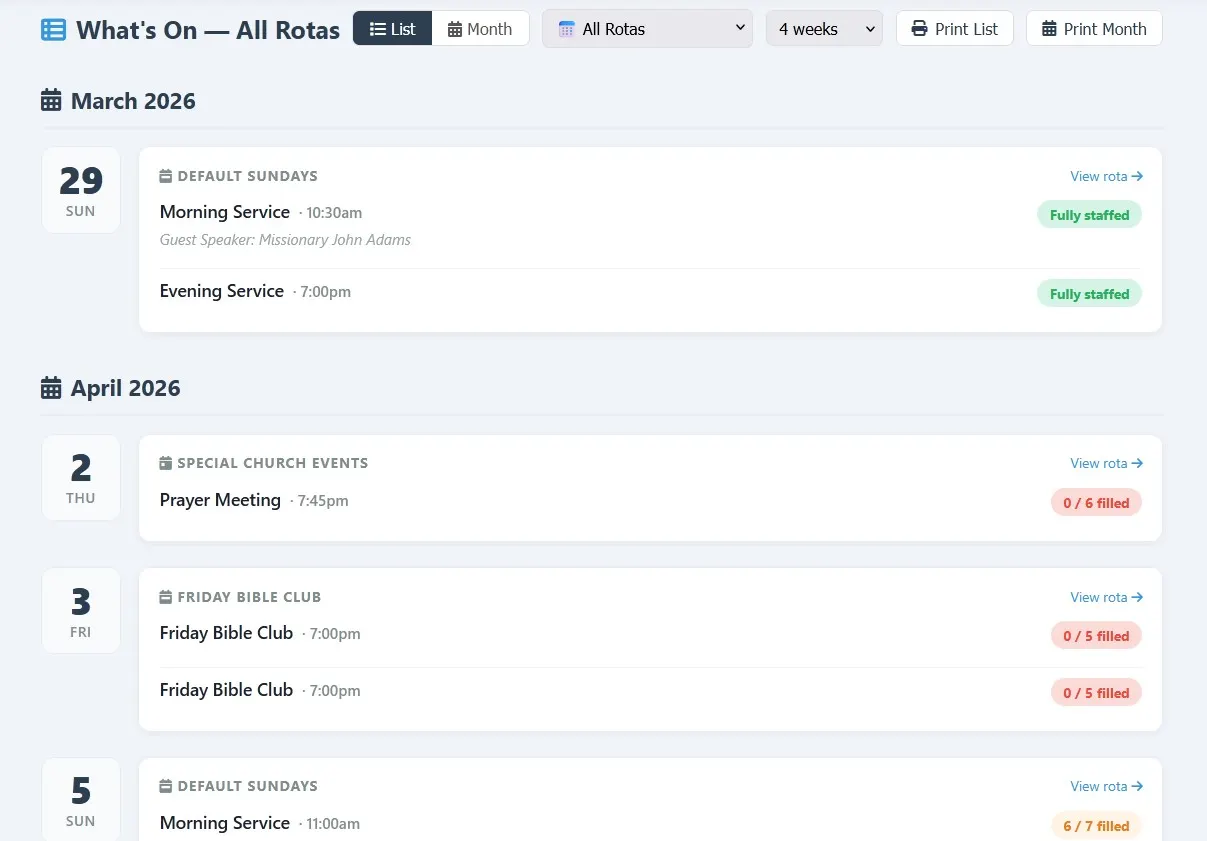1207x841 pixels.
Task: Switch to List view
Action: [x=393, y=29]
